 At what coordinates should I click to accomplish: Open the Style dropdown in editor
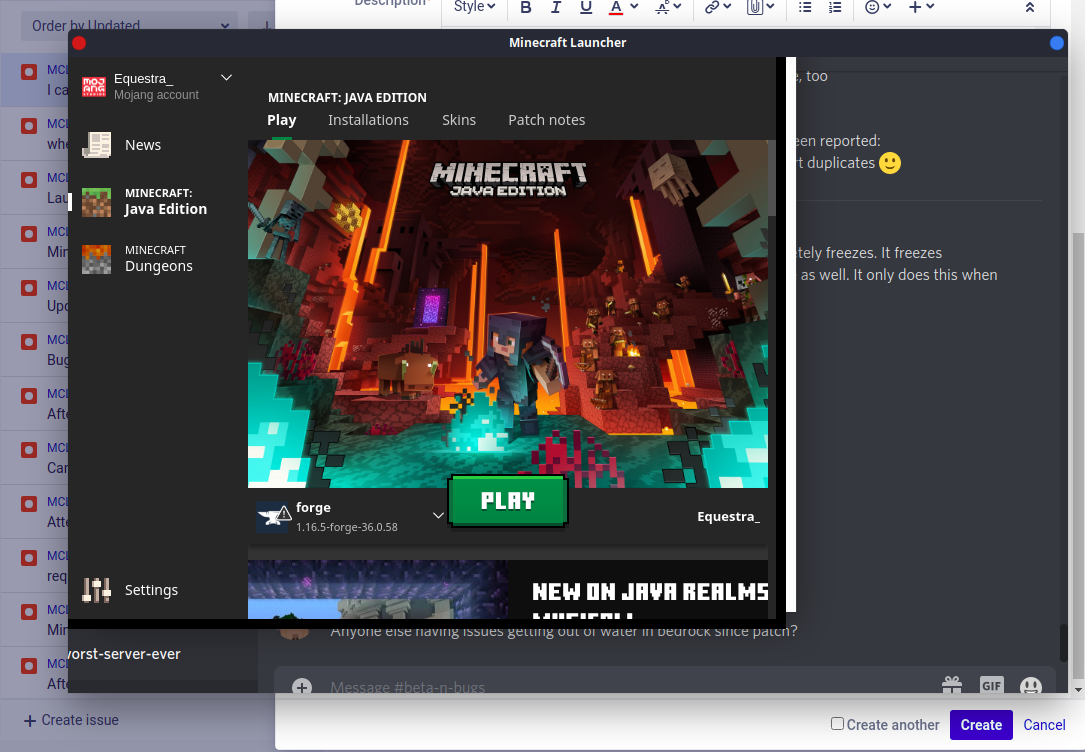[x=475, y=7]
